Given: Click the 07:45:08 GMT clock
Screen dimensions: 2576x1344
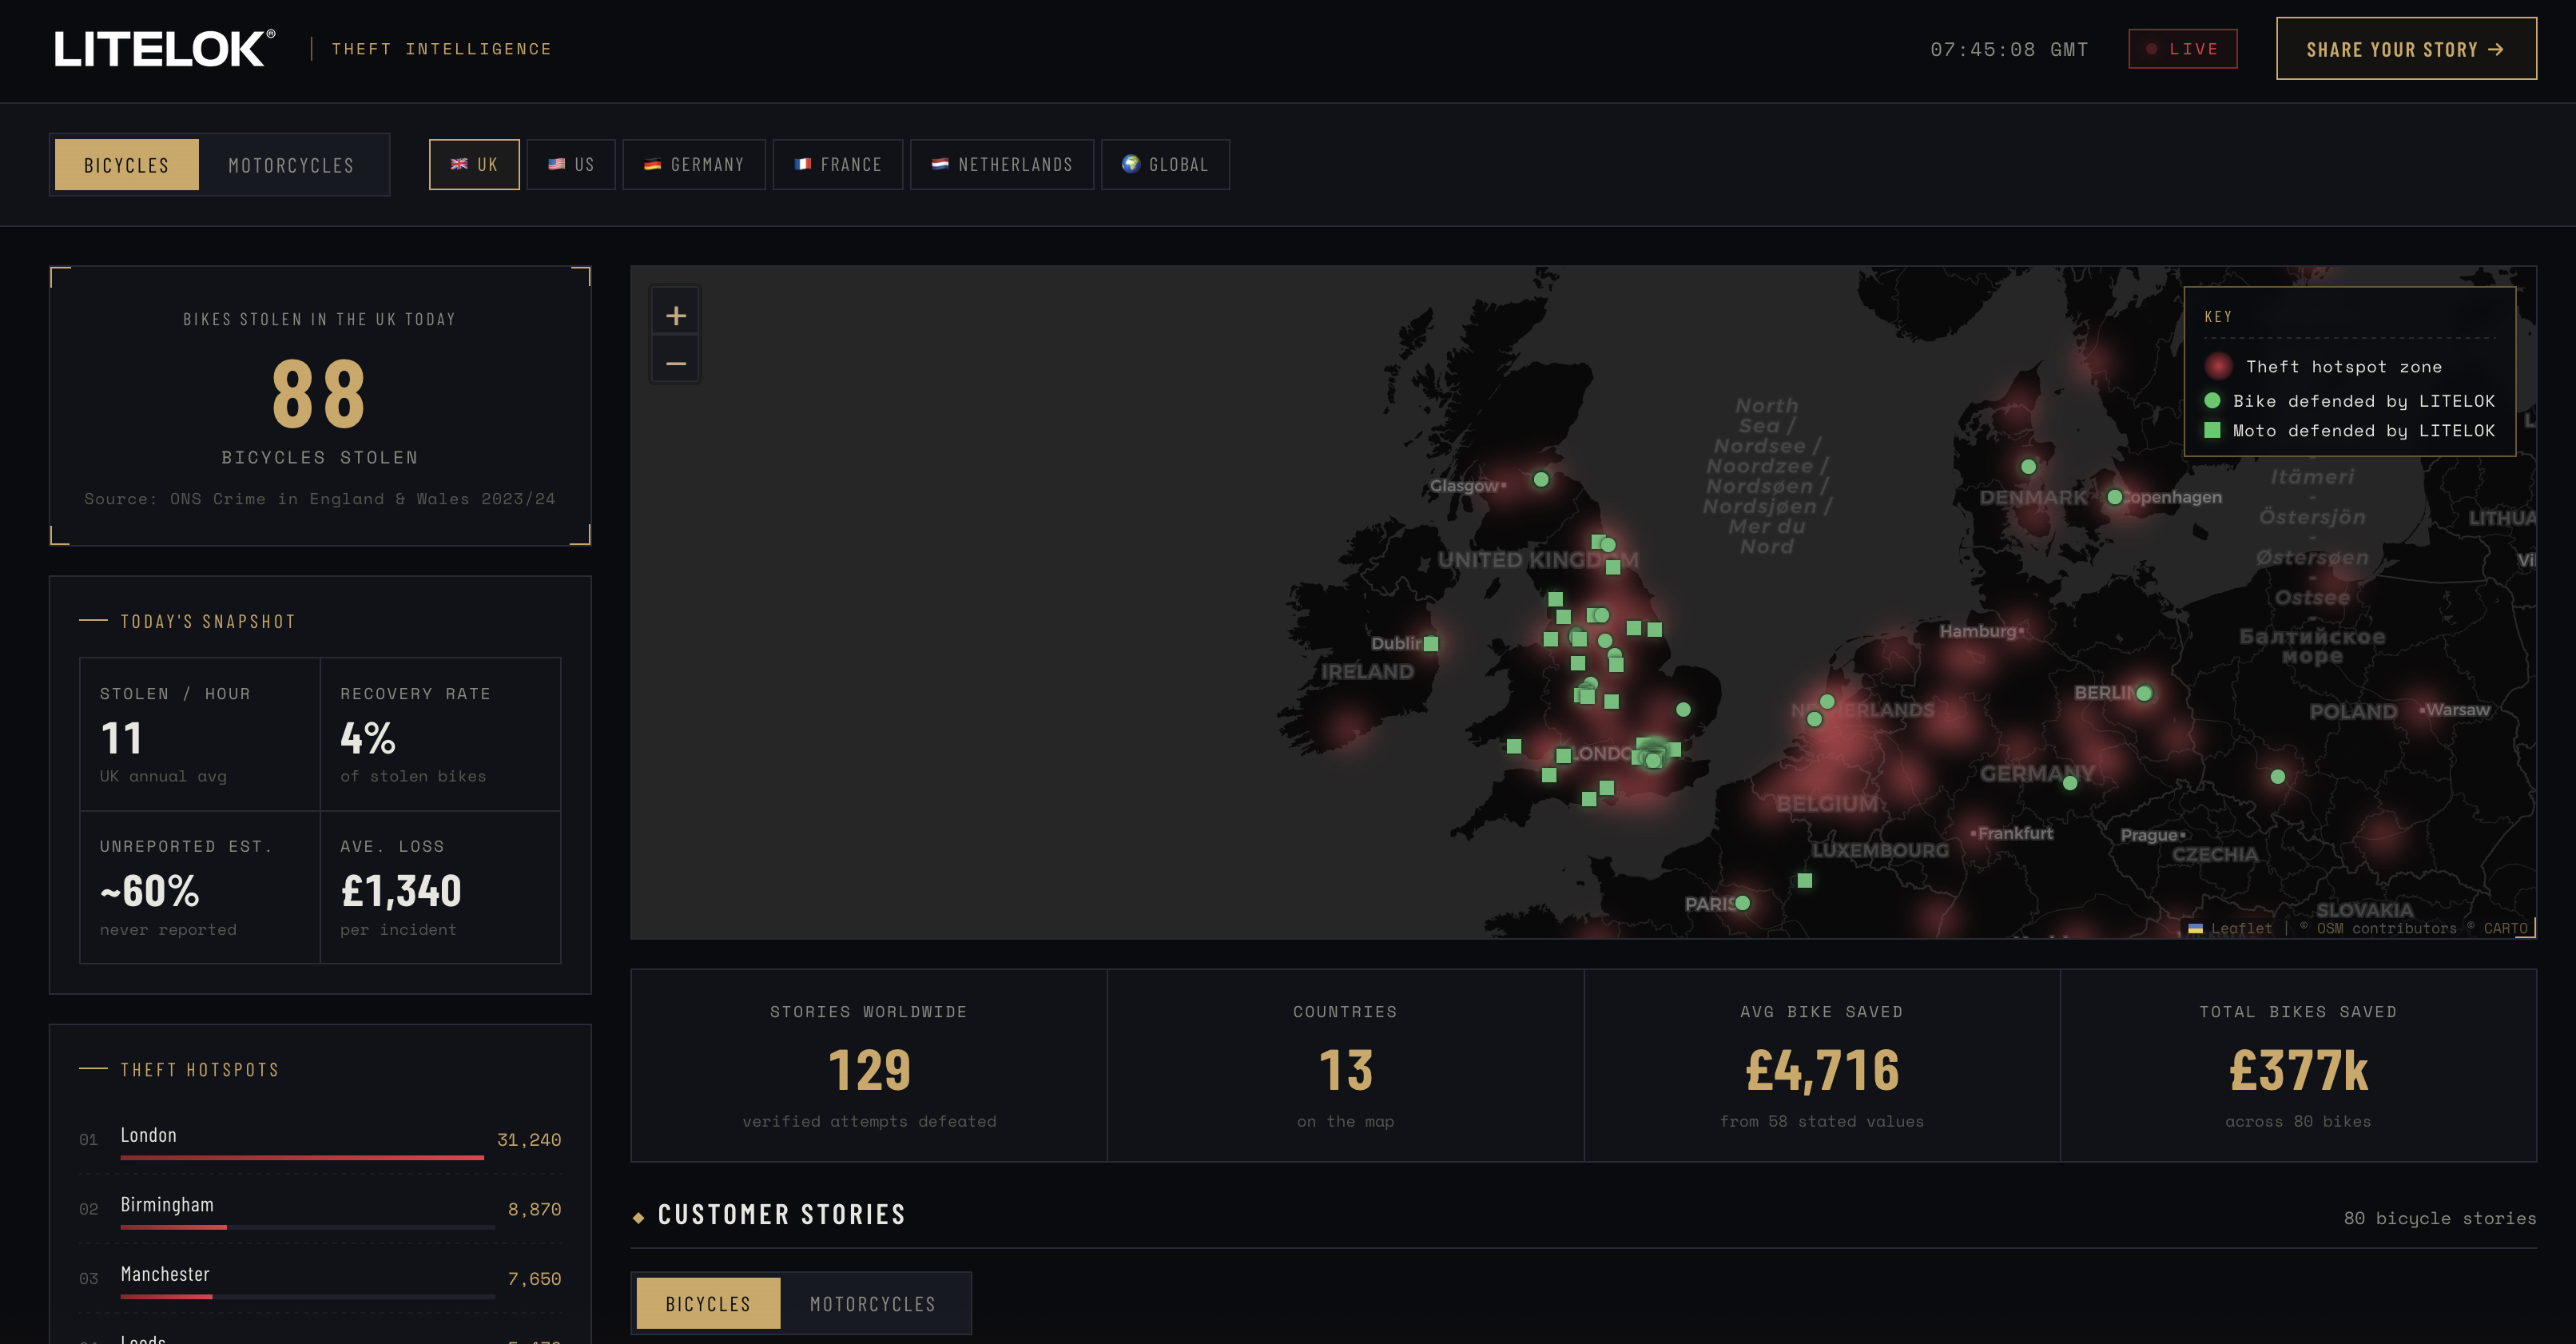Looking at the screenshot, I should (x=2008, y=49).
